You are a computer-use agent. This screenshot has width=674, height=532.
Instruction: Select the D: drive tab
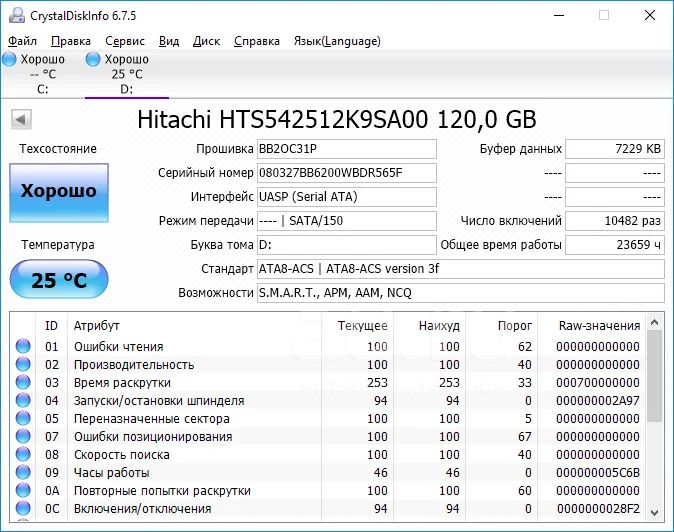[127, 74]
